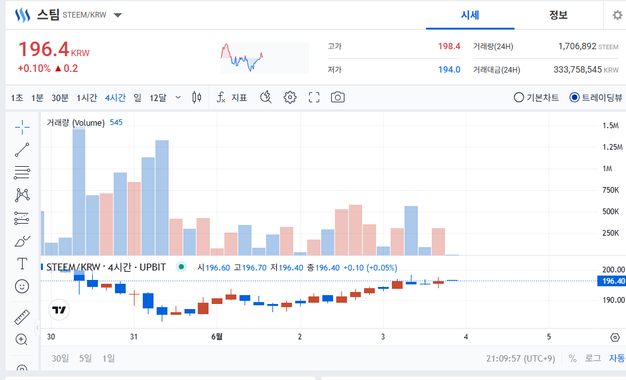Expand more time intervals chevron

178,97
